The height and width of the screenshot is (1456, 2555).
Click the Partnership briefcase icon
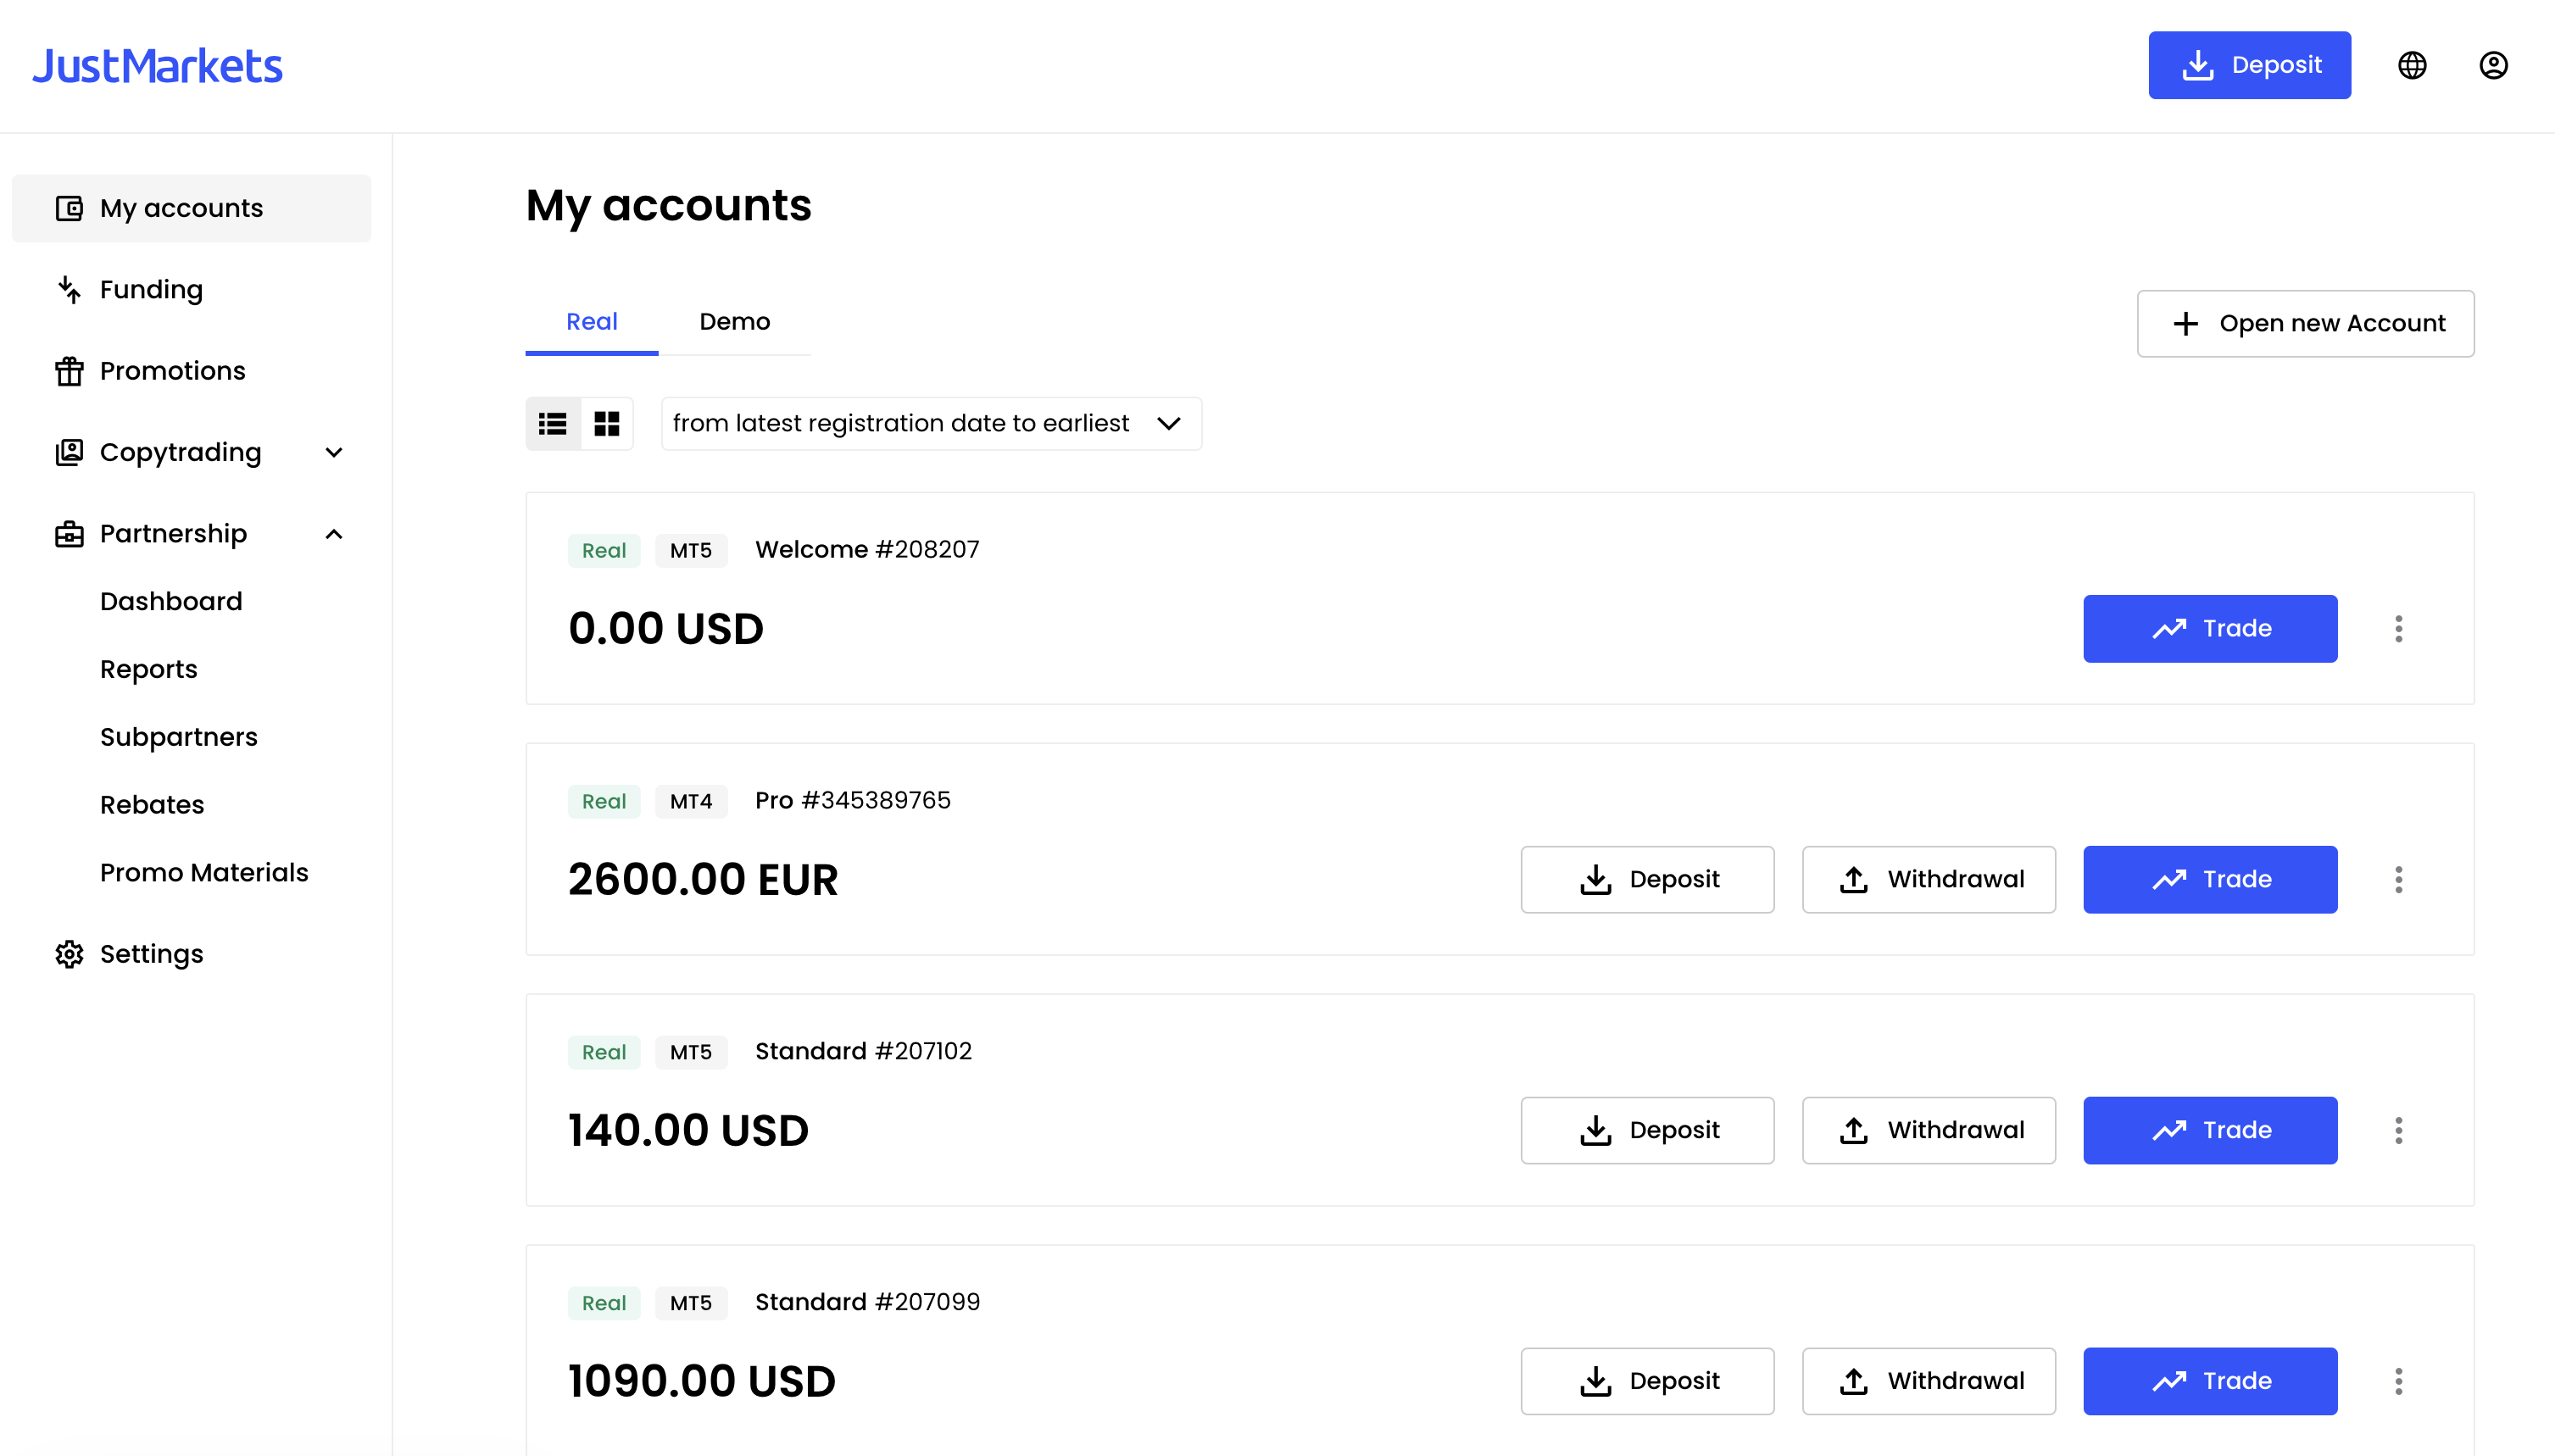pyautogui.click(x=69, y=534)
